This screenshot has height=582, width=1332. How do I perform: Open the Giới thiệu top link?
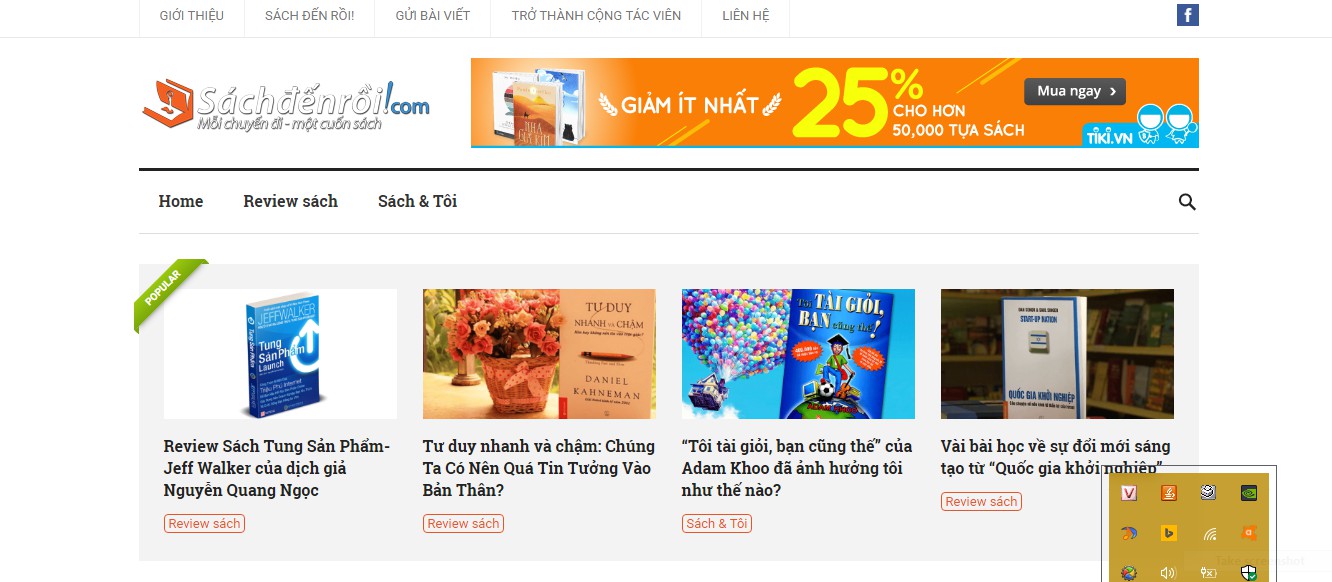[x=192, y=15]
